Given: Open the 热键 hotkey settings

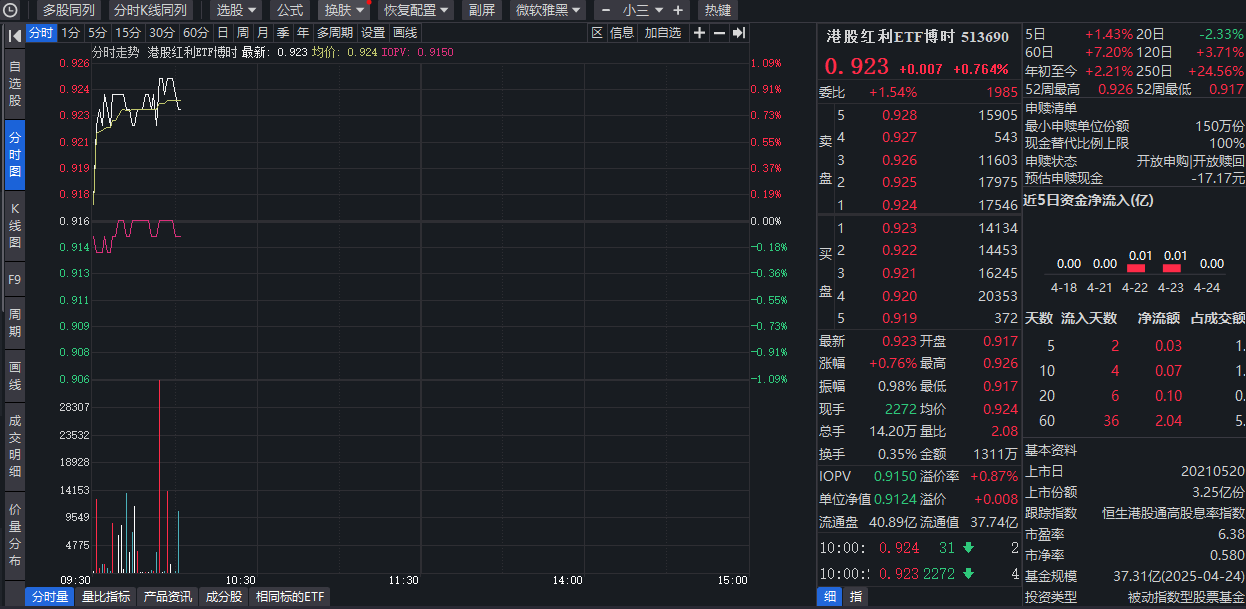Looking at the screenshot, I should [717, 10].
